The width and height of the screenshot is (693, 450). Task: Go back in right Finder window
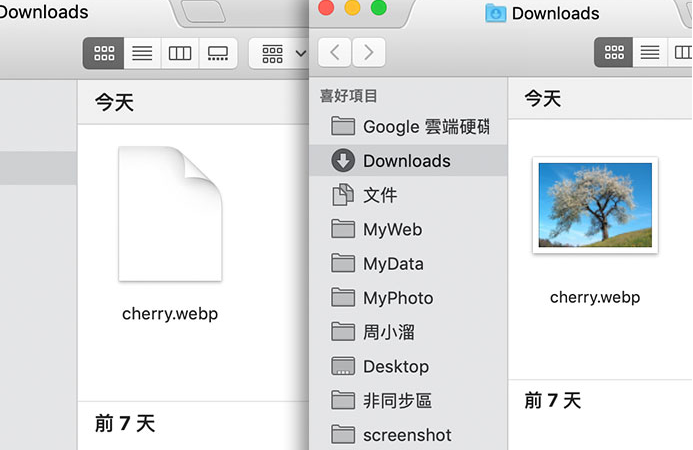335,53
